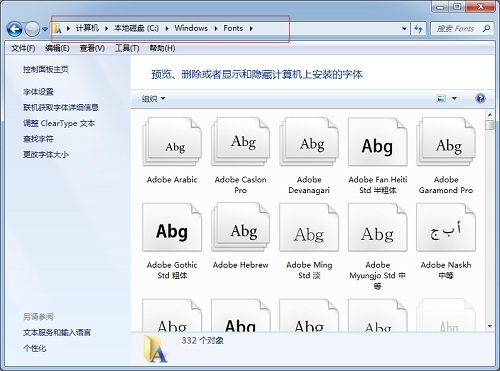Select the Adobe Gothic Std font icon
This screenshot has height=371, width=500.
[x=172, y=227]
